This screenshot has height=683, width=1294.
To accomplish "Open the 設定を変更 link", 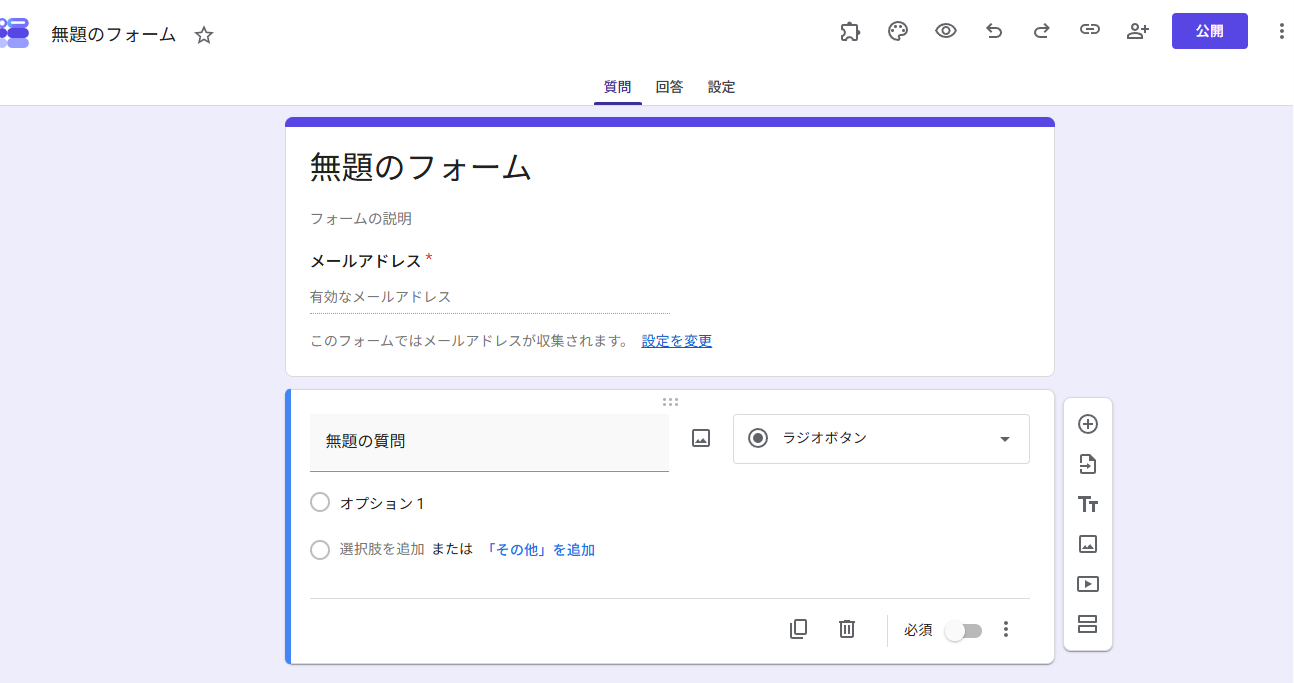I will click(677, 341).
